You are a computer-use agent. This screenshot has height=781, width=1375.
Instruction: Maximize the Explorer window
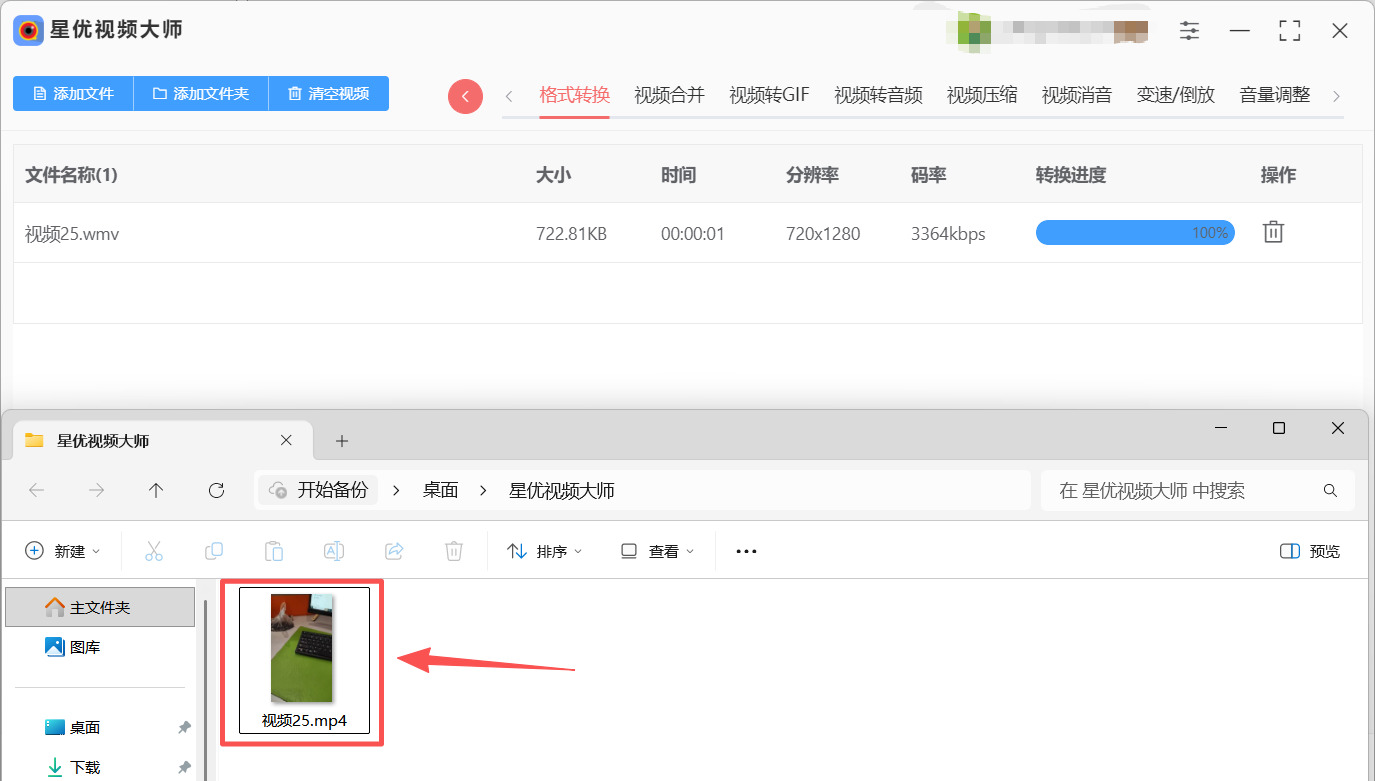1278,428
